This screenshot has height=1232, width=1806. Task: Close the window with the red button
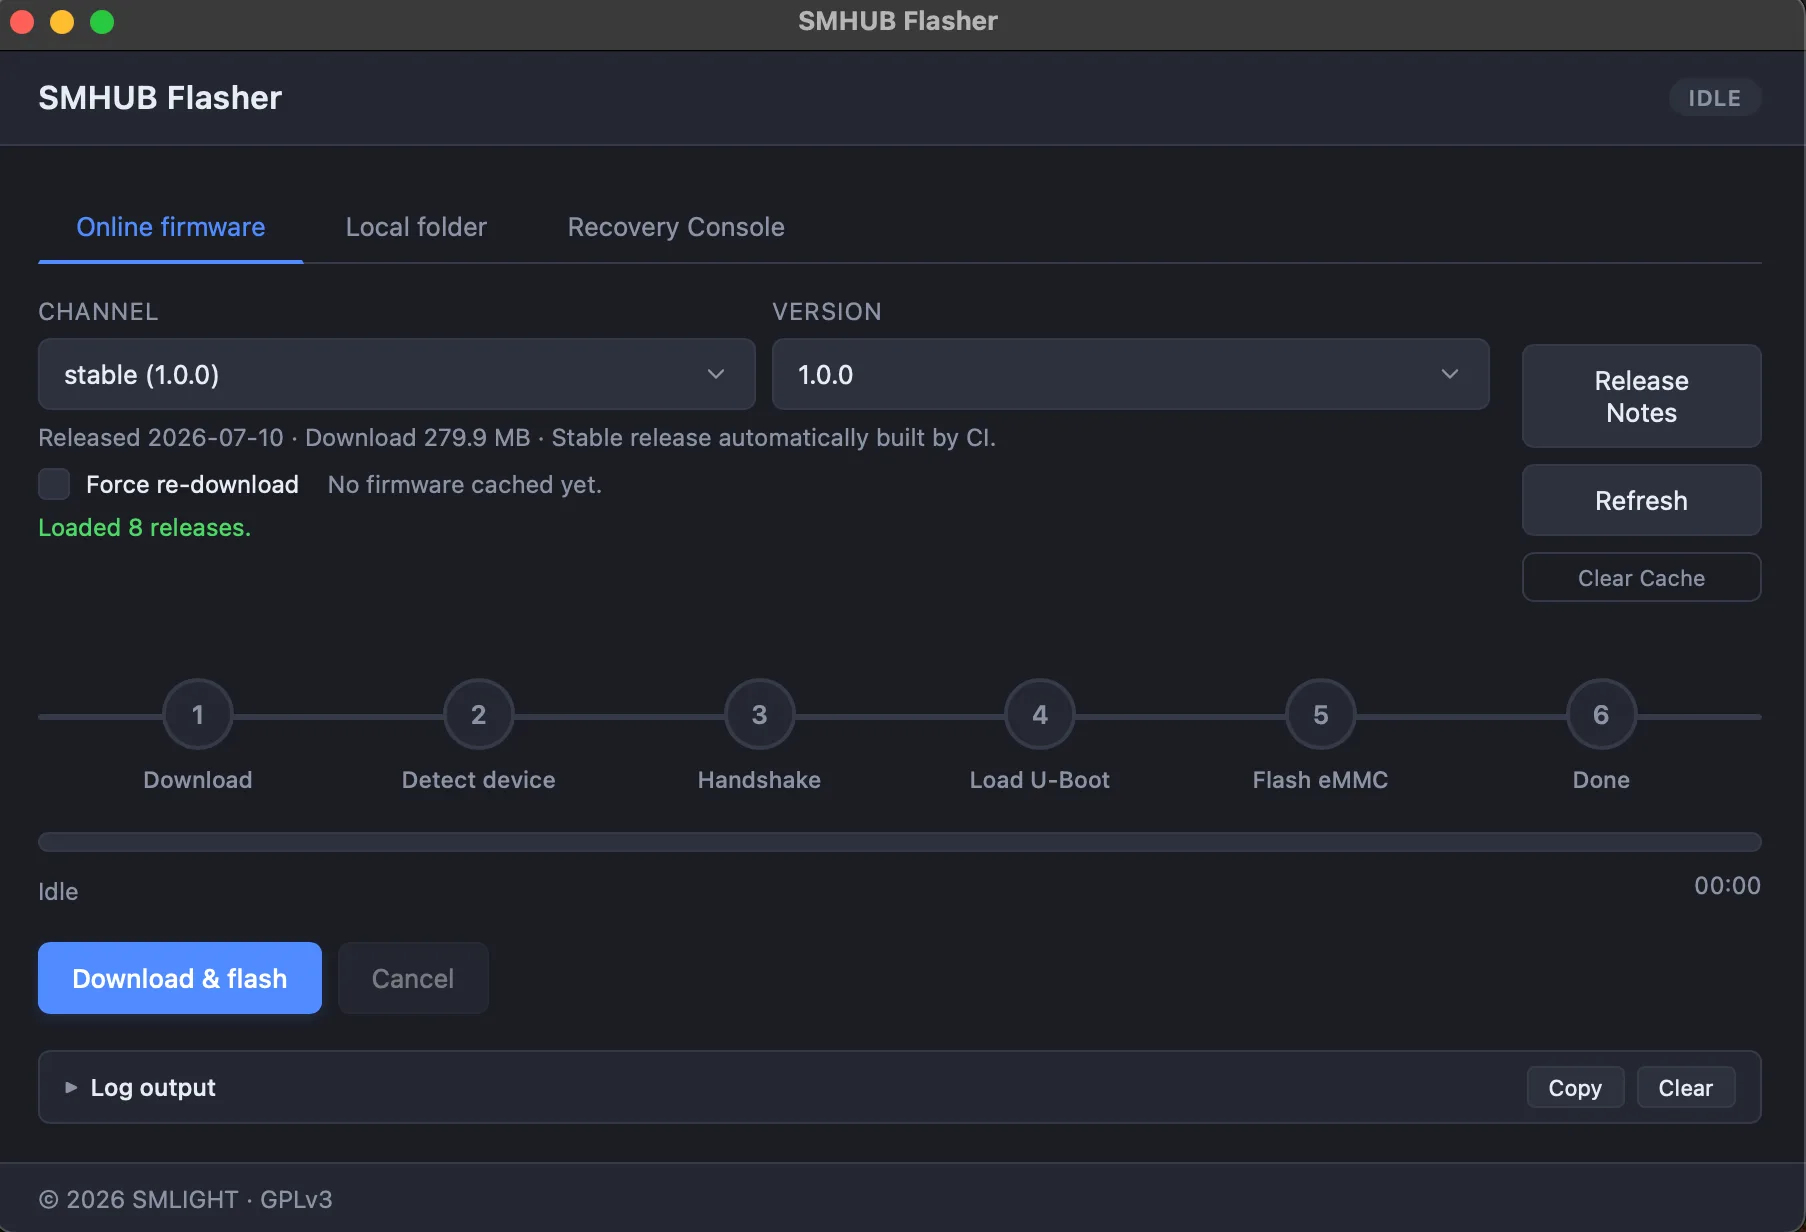point(22,21)
